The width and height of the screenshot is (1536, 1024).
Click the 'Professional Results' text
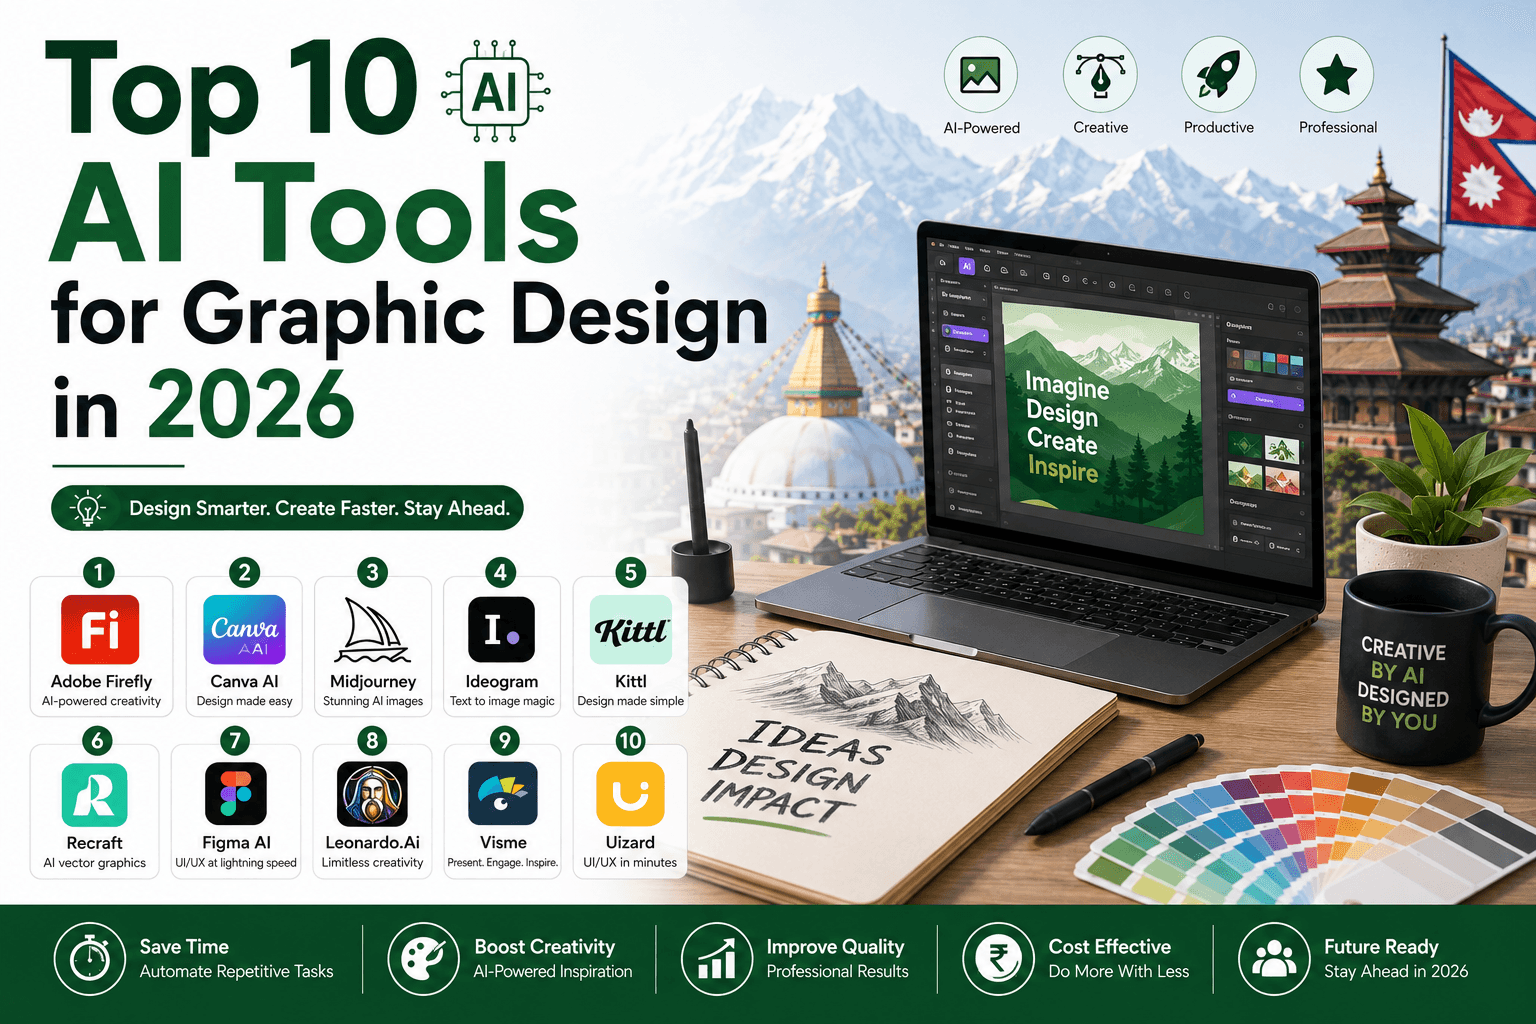coord(837,972)
